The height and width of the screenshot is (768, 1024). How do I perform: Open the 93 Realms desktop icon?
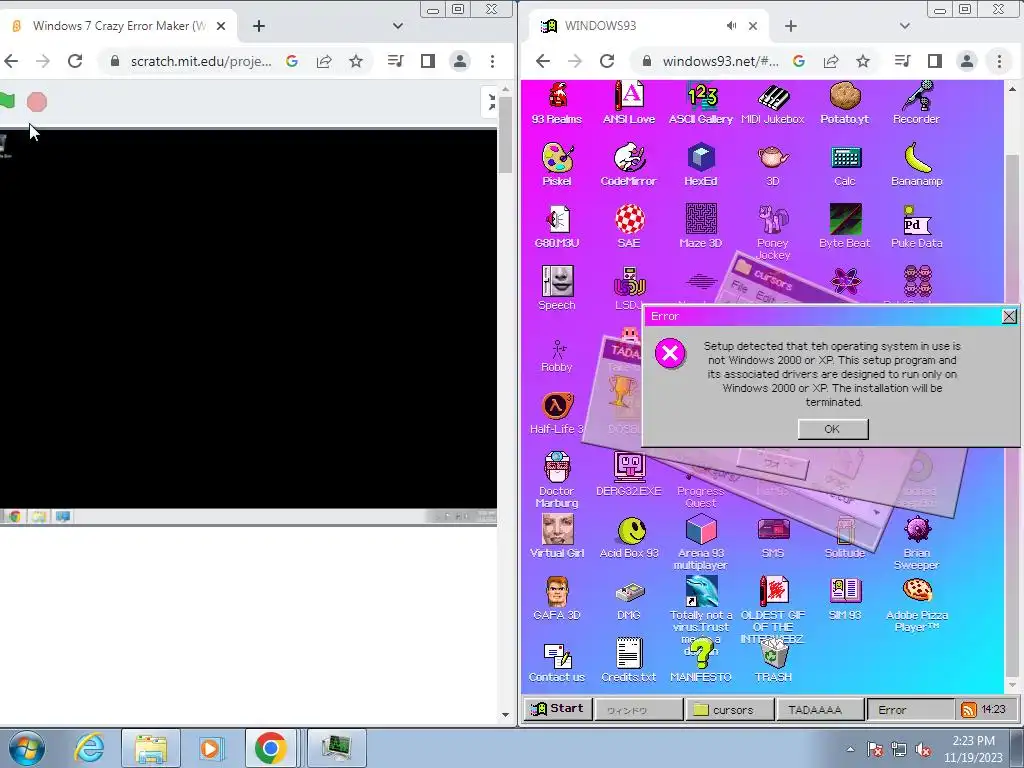click(x=556, y=103)
